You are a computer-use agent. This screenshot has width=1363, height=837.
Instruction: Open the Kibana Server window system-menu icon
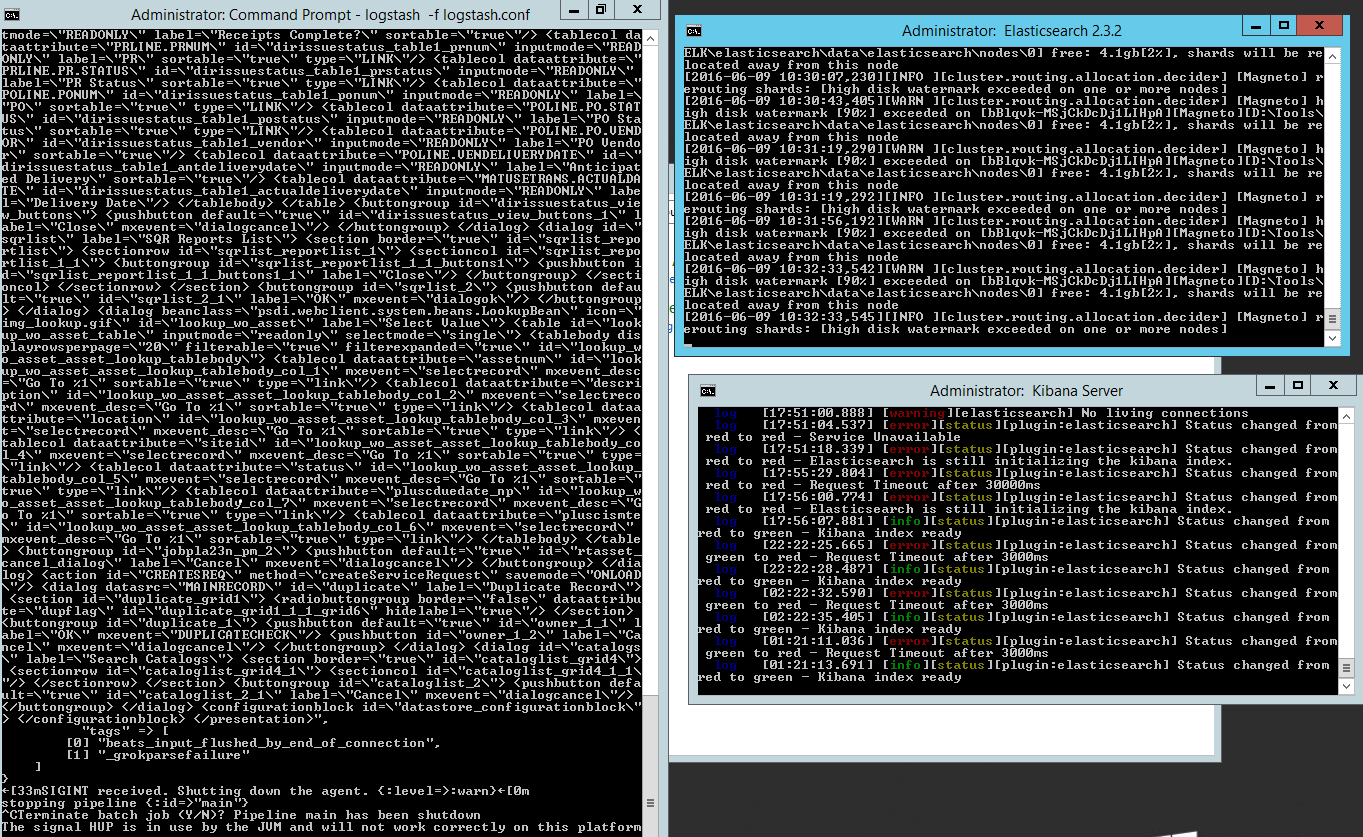tap(708, 390)
